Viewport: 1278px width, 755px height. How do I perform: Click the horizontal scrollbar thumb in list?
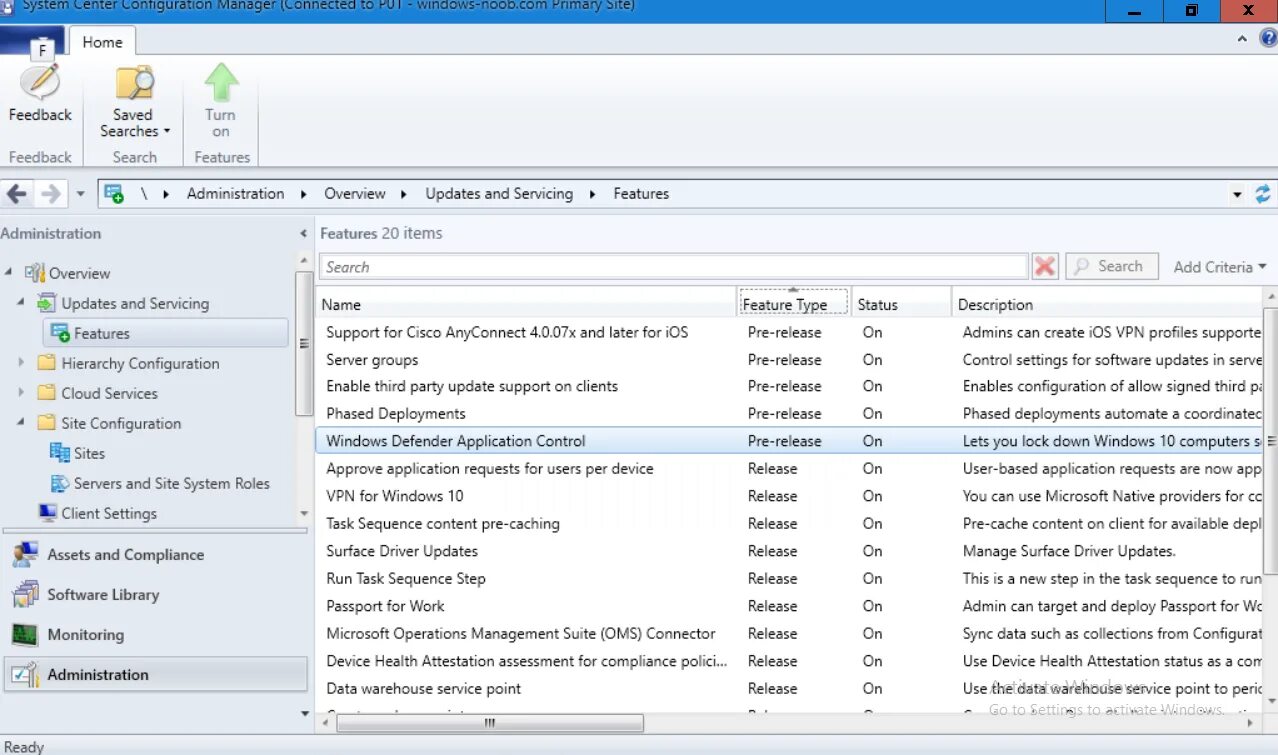[x=490, y=723]
